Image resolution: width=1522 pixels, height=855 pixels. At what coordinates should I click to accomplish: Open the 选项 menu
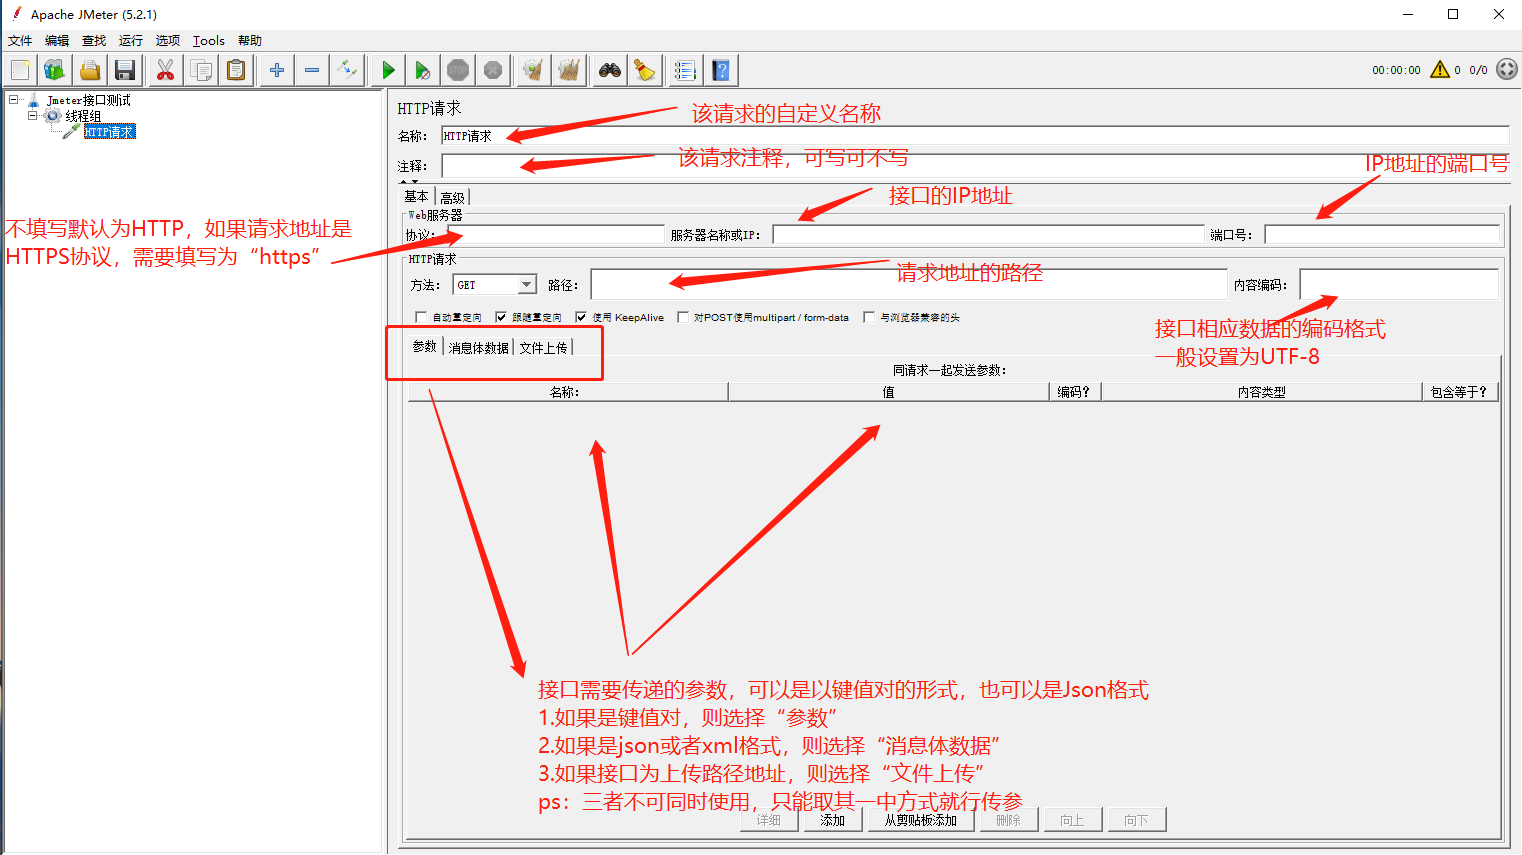168,41
